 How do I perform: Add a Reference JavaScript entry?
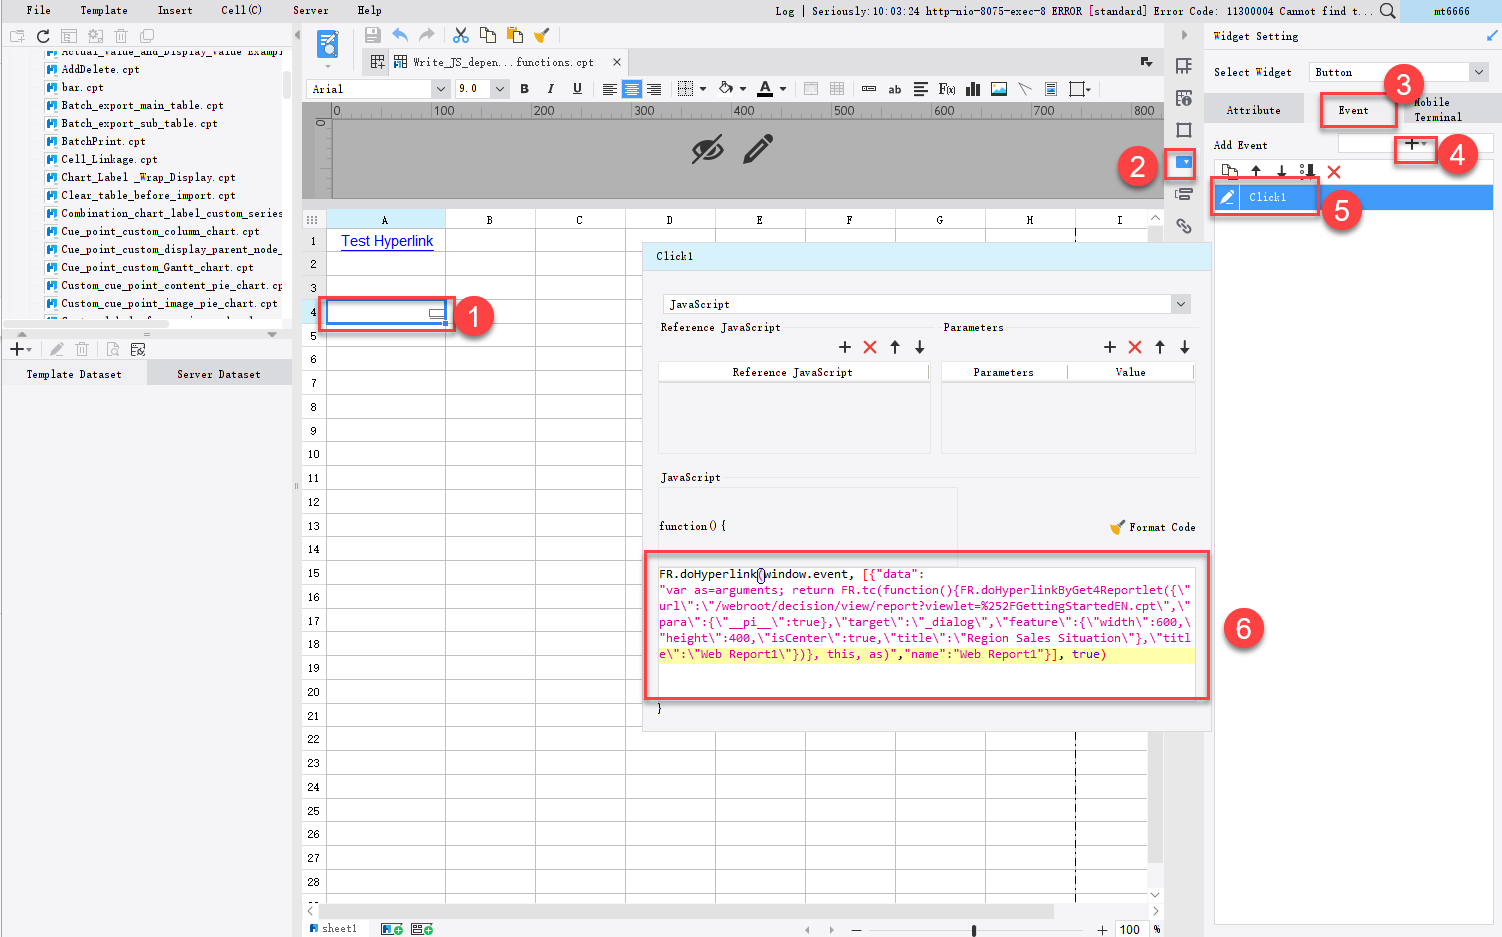coord(845,347)
